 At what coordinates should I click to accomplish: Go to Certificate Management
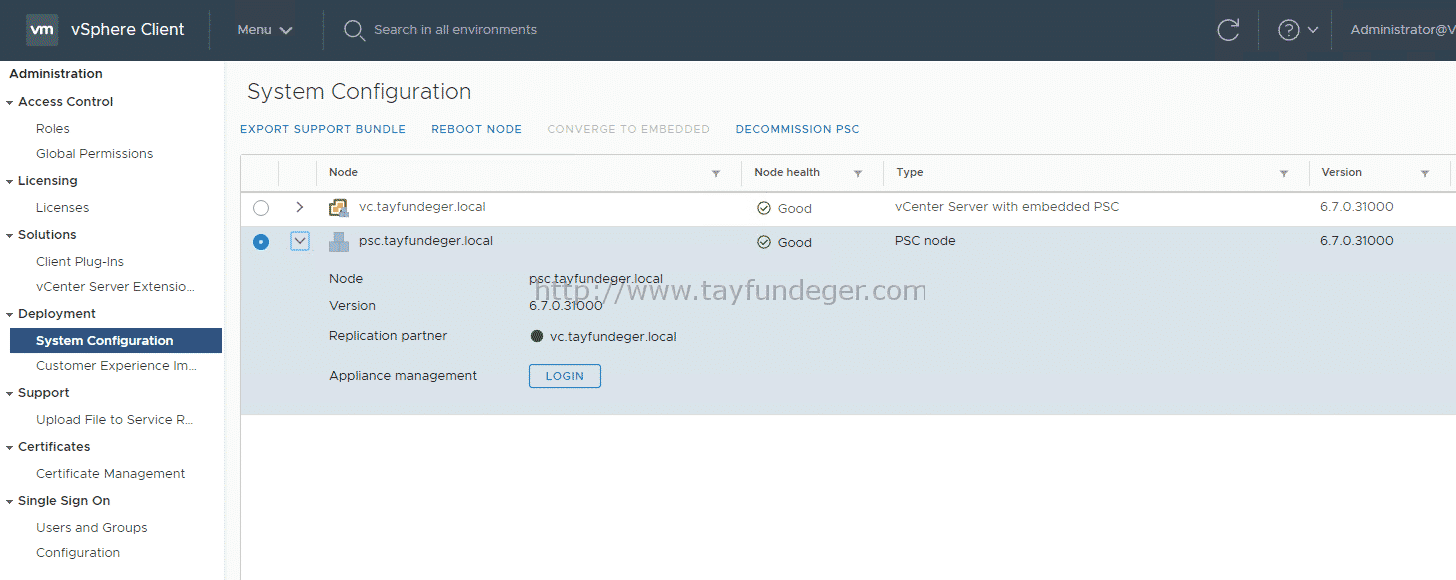(111, 473)
